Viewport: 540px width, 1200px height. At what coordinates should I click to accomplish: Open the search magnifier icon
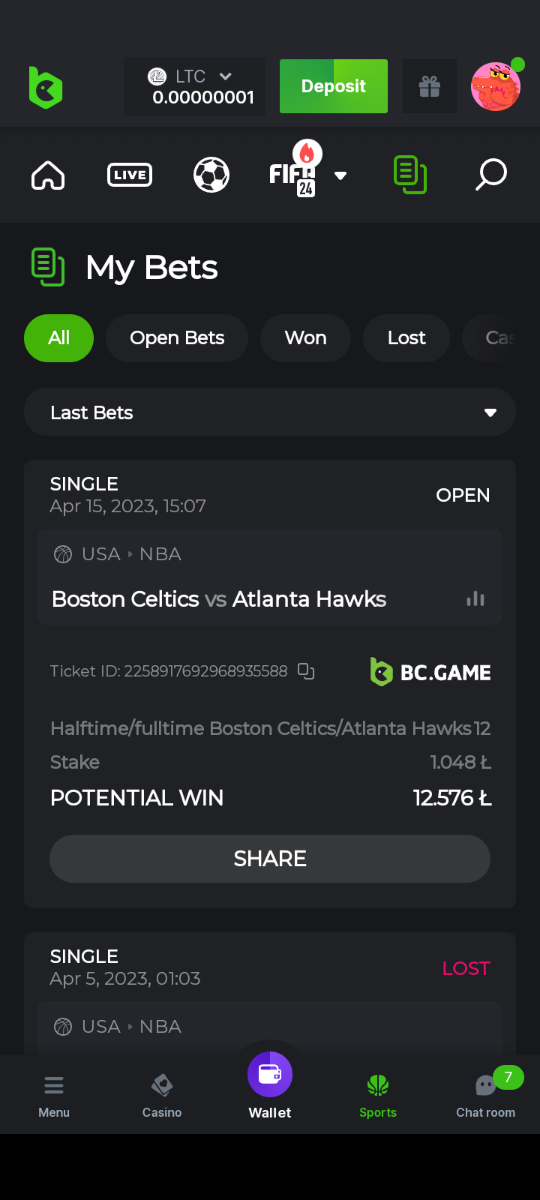[490, 175]
